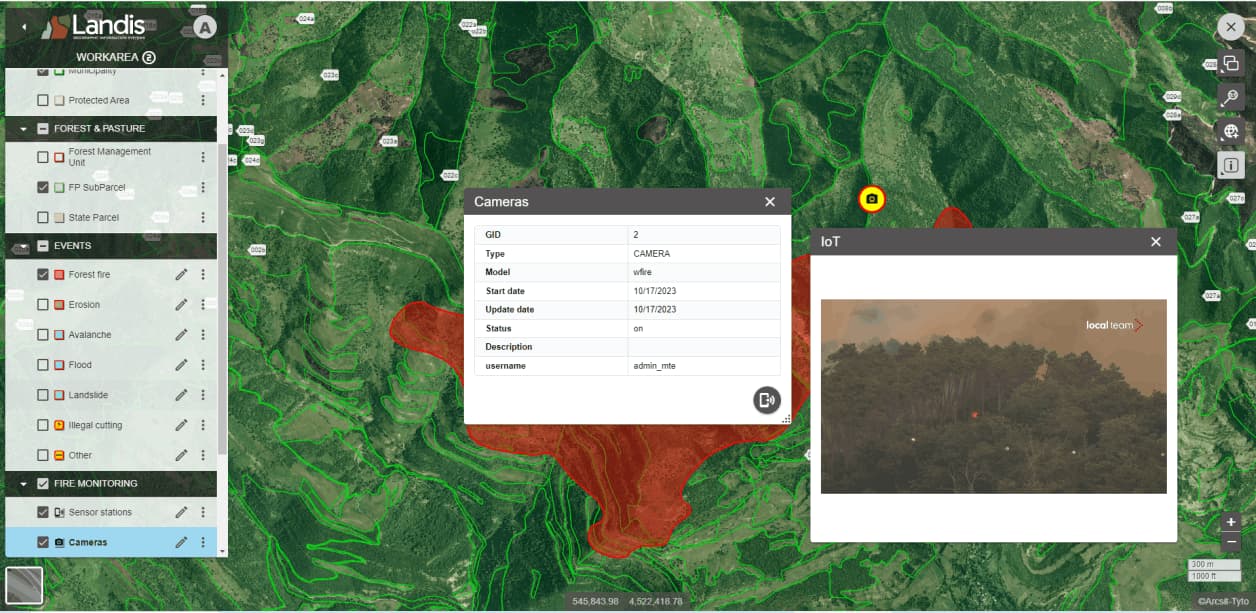The width and height of the screenshot is (1256, 613).
Task: Close the IoT camera feed panel
Action: (1156, 242)
